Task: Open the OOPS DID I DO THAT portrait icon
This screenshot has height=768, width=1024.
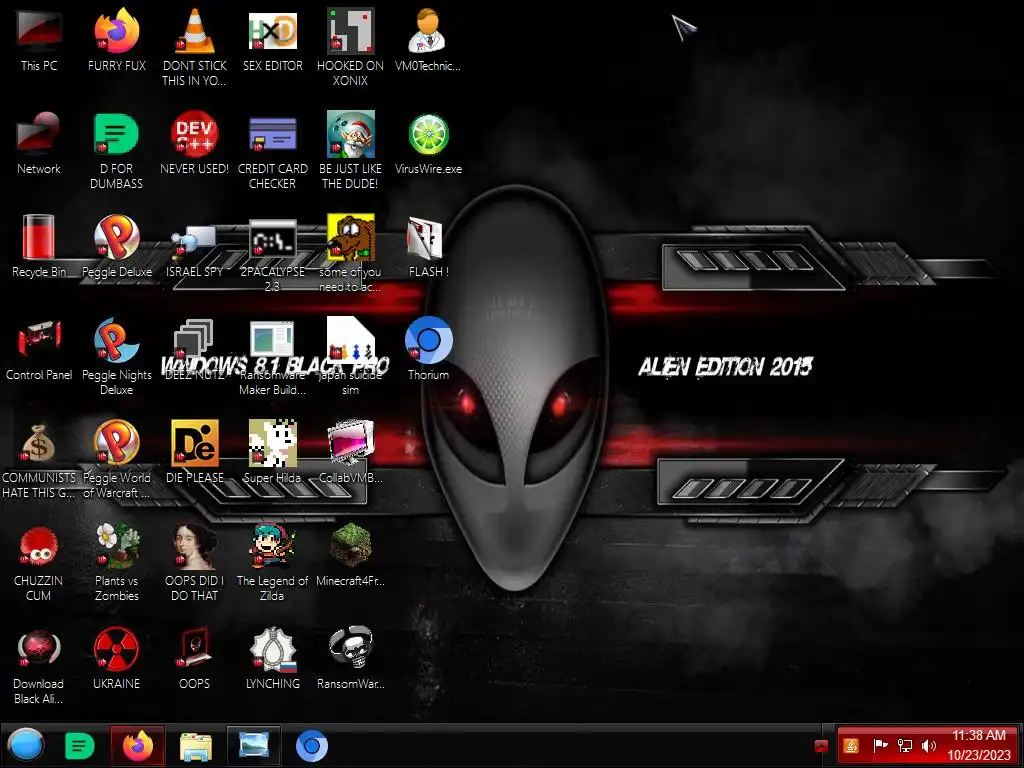Action: tap(195, 562)
